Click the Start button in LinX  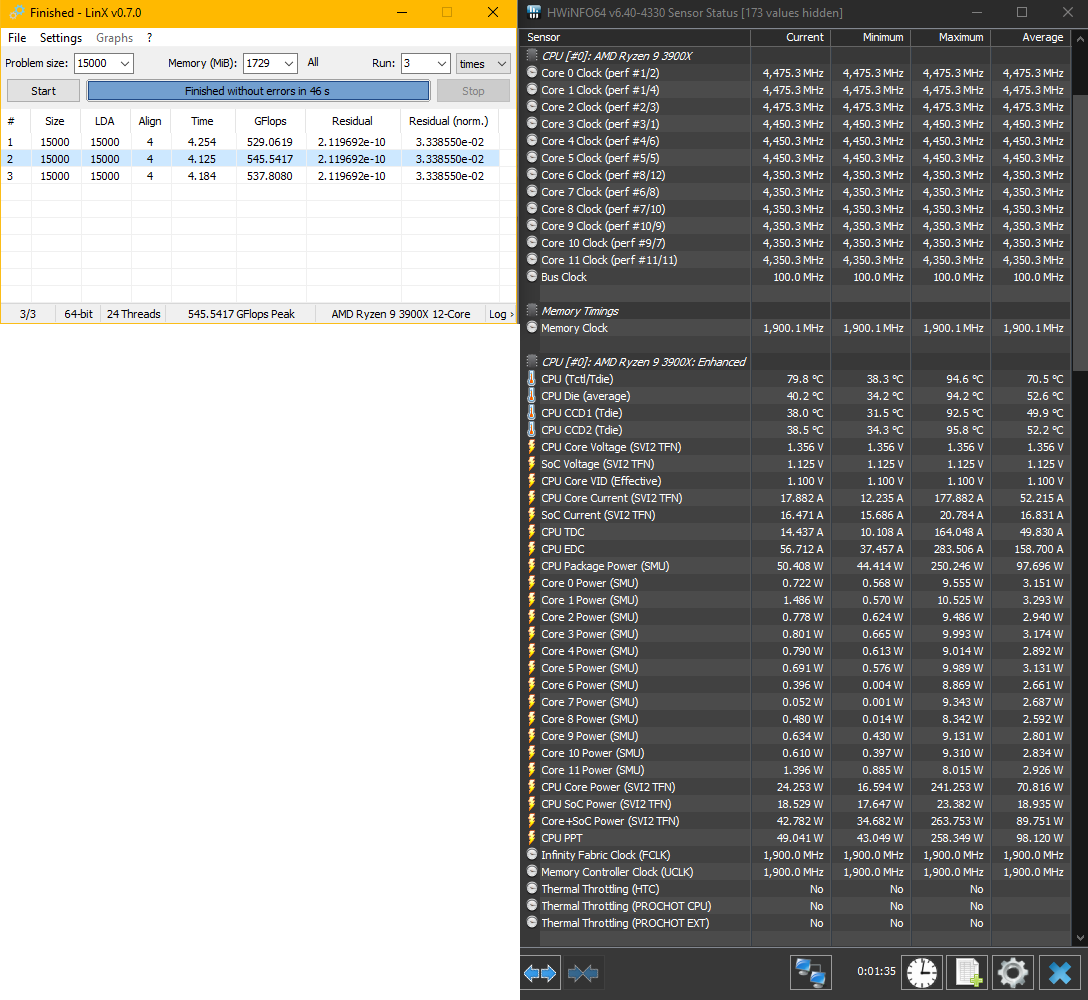(x=43, y=91)
